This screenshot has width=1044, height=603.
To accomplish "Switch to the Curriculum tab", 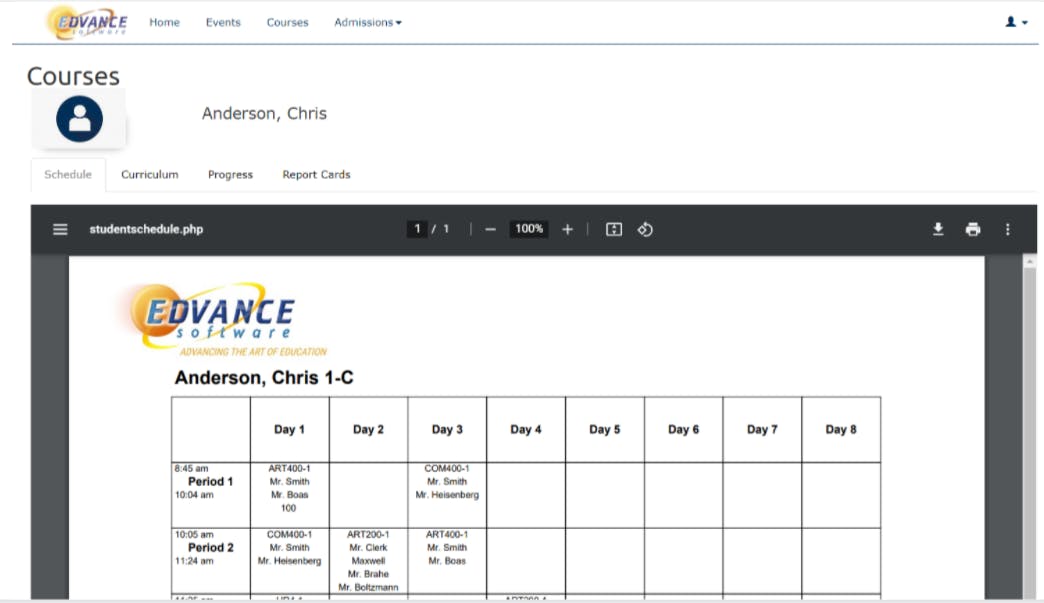I will coord(150,174).
